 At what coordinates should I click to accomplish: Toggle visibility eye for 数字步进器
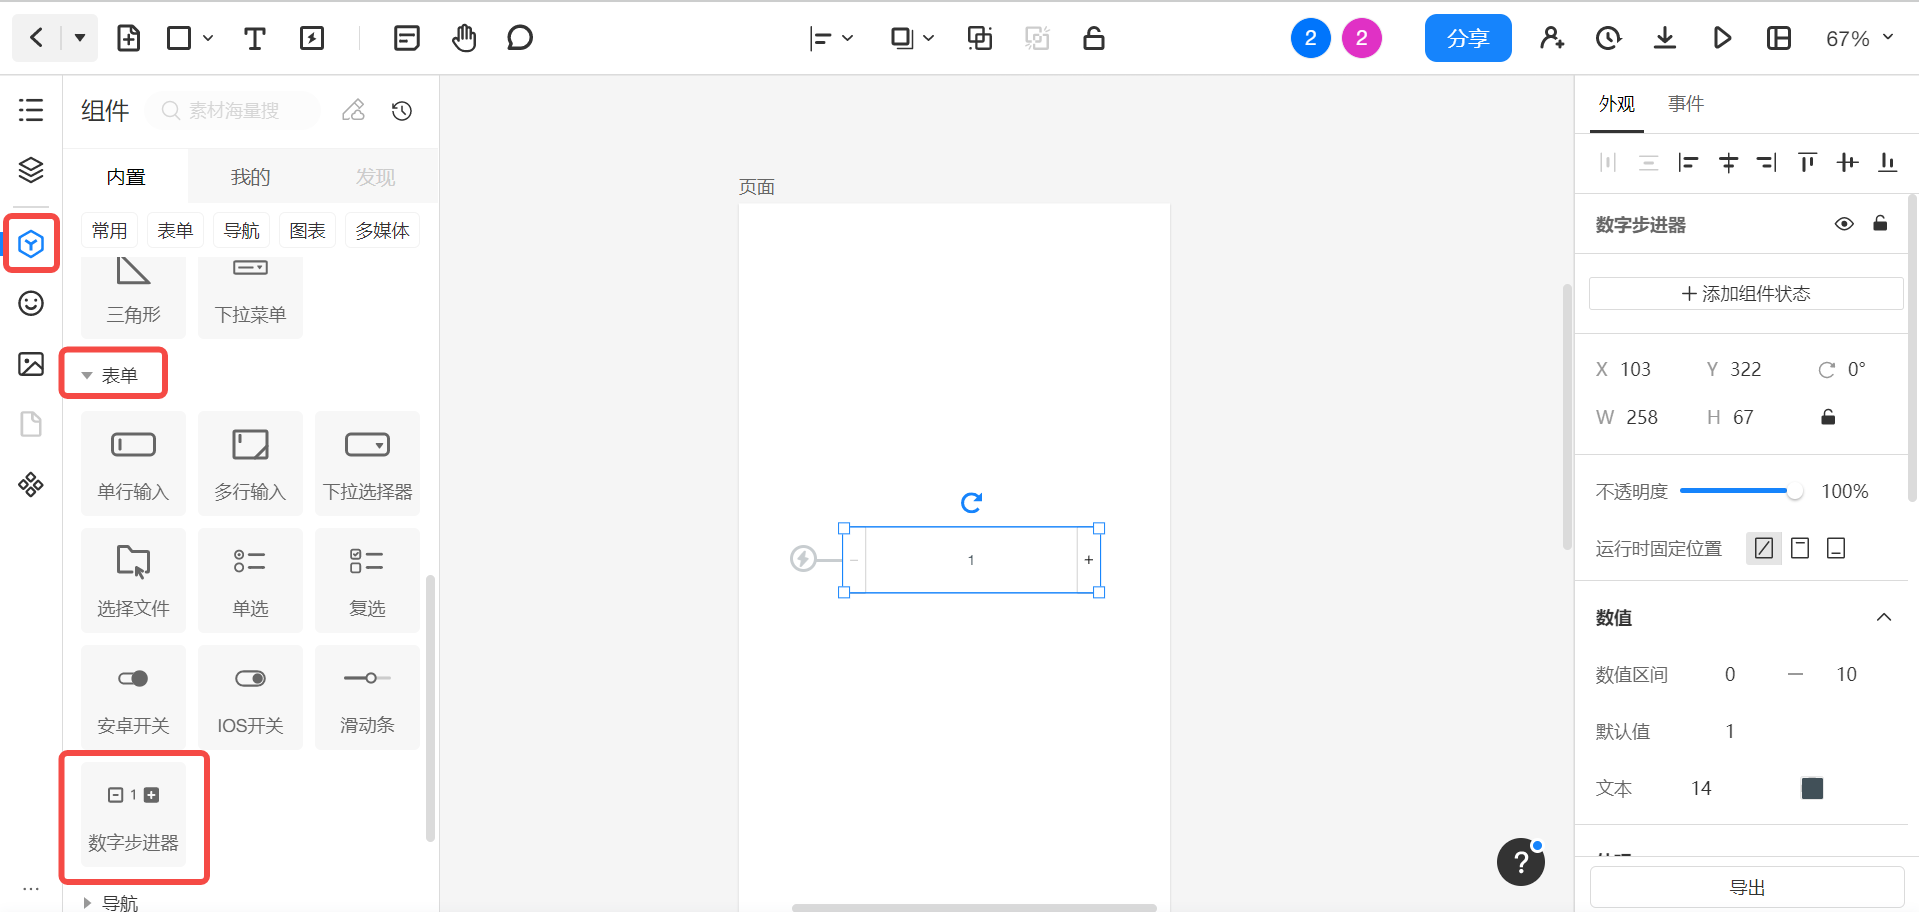[1844, 224]
